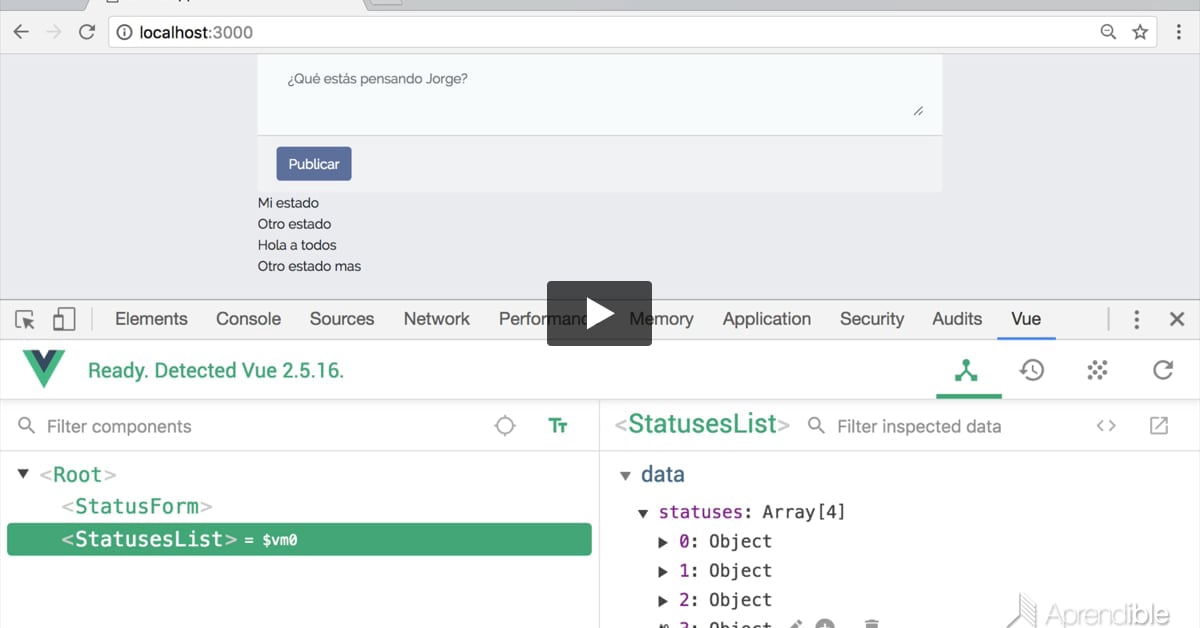The width and height of the screenshot is (1200, 628).
Task: Expand the 0: Object entry
Action: [x=662, y=542]
